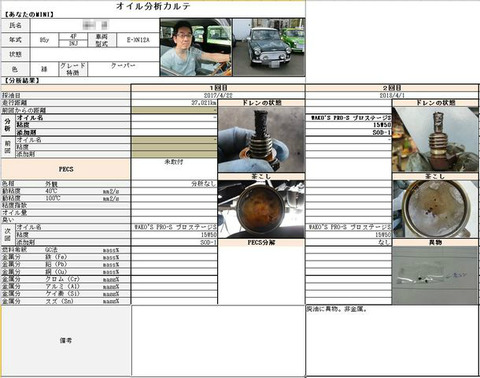Viewport: 480px width, 378px height.
Task: Open the photo of the man in car
Action: (196, 47)
